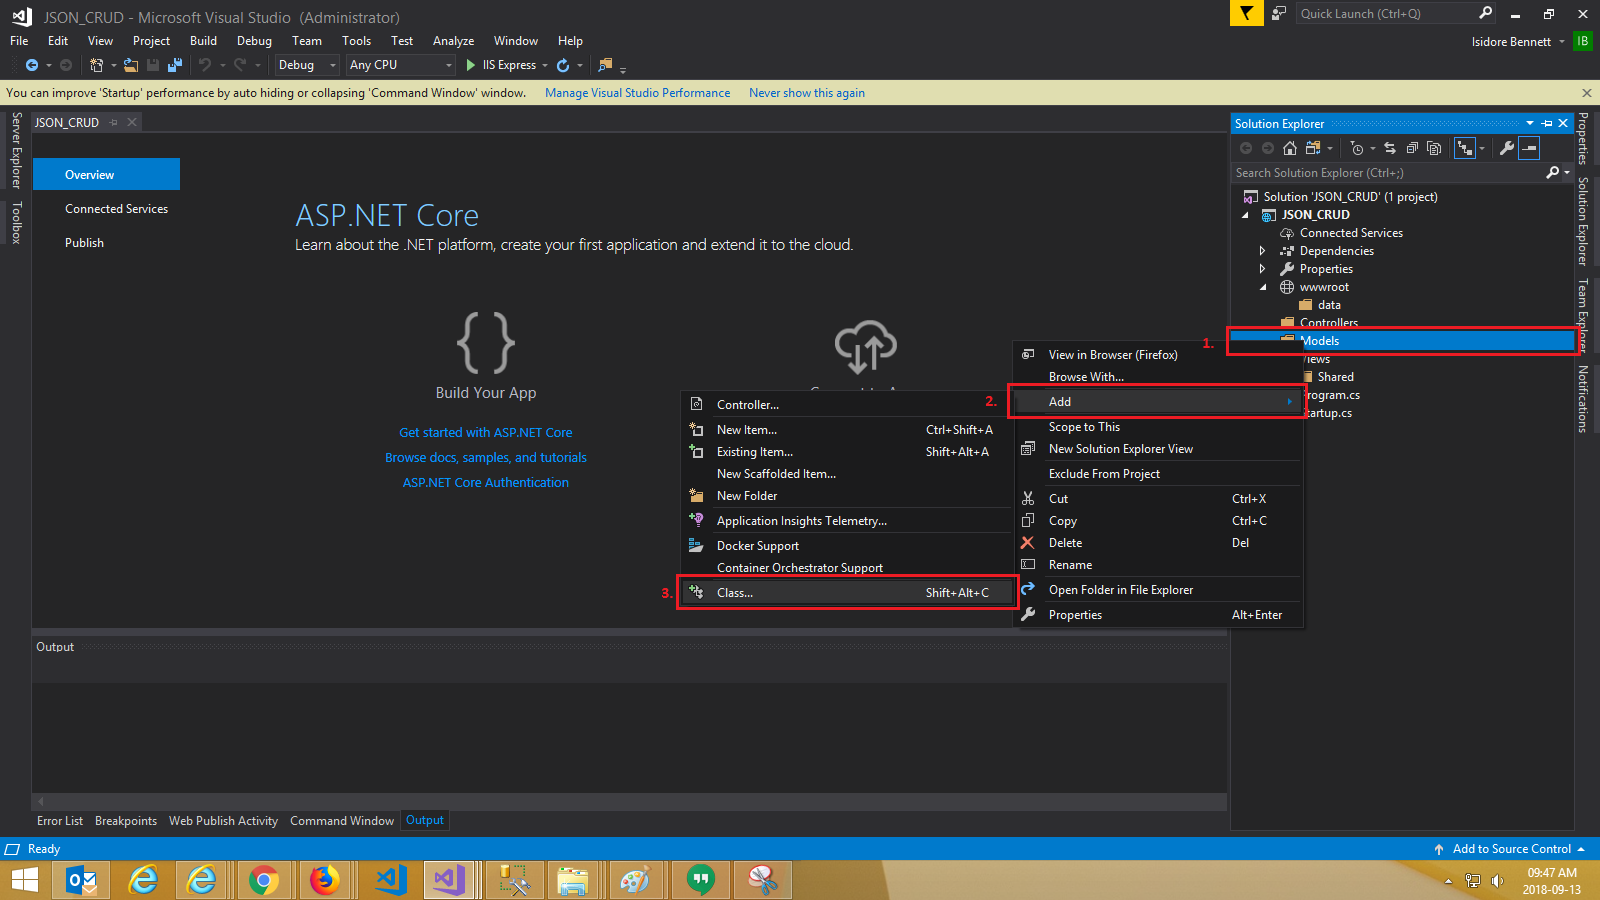Collapse the JSON_CRUD project node
1600x900 pixels.
1245,215
